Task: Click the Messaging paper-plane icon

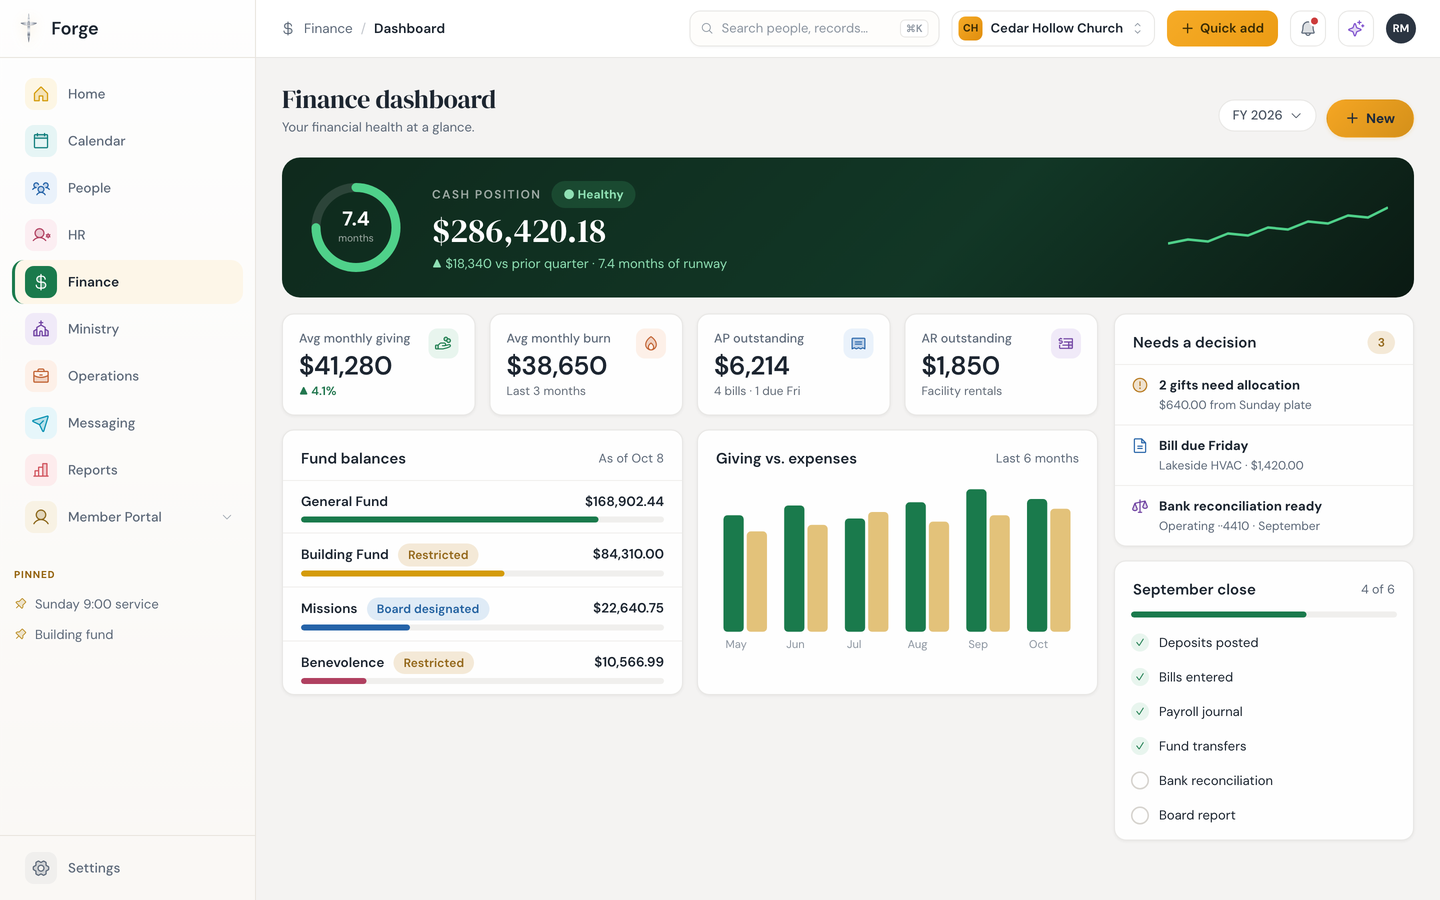Action: click(41, 423)
